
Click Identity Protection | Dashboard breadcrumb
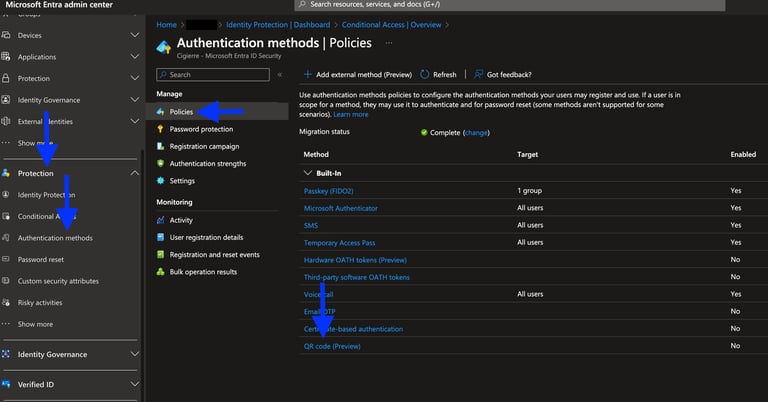[278, 24]
